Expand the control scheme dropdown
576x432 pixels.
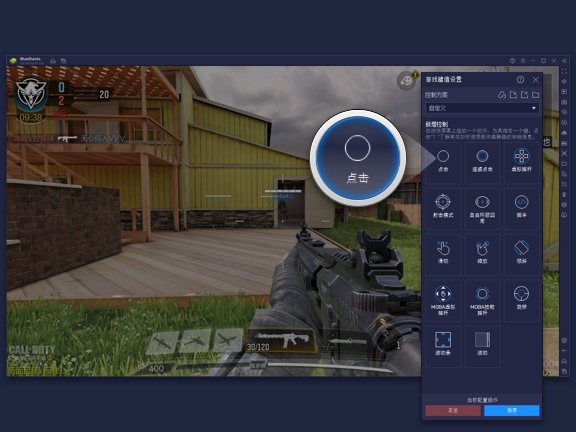coord(482,108)
